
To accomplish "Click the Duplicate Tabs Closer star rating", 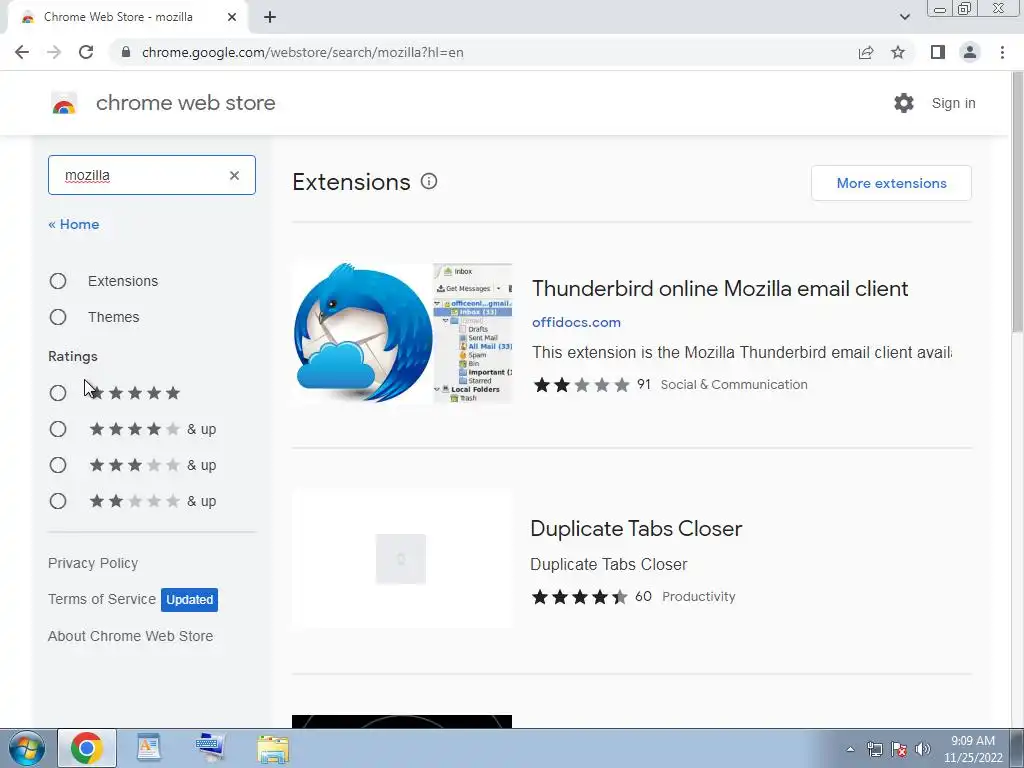I will (x=579, y=597).
